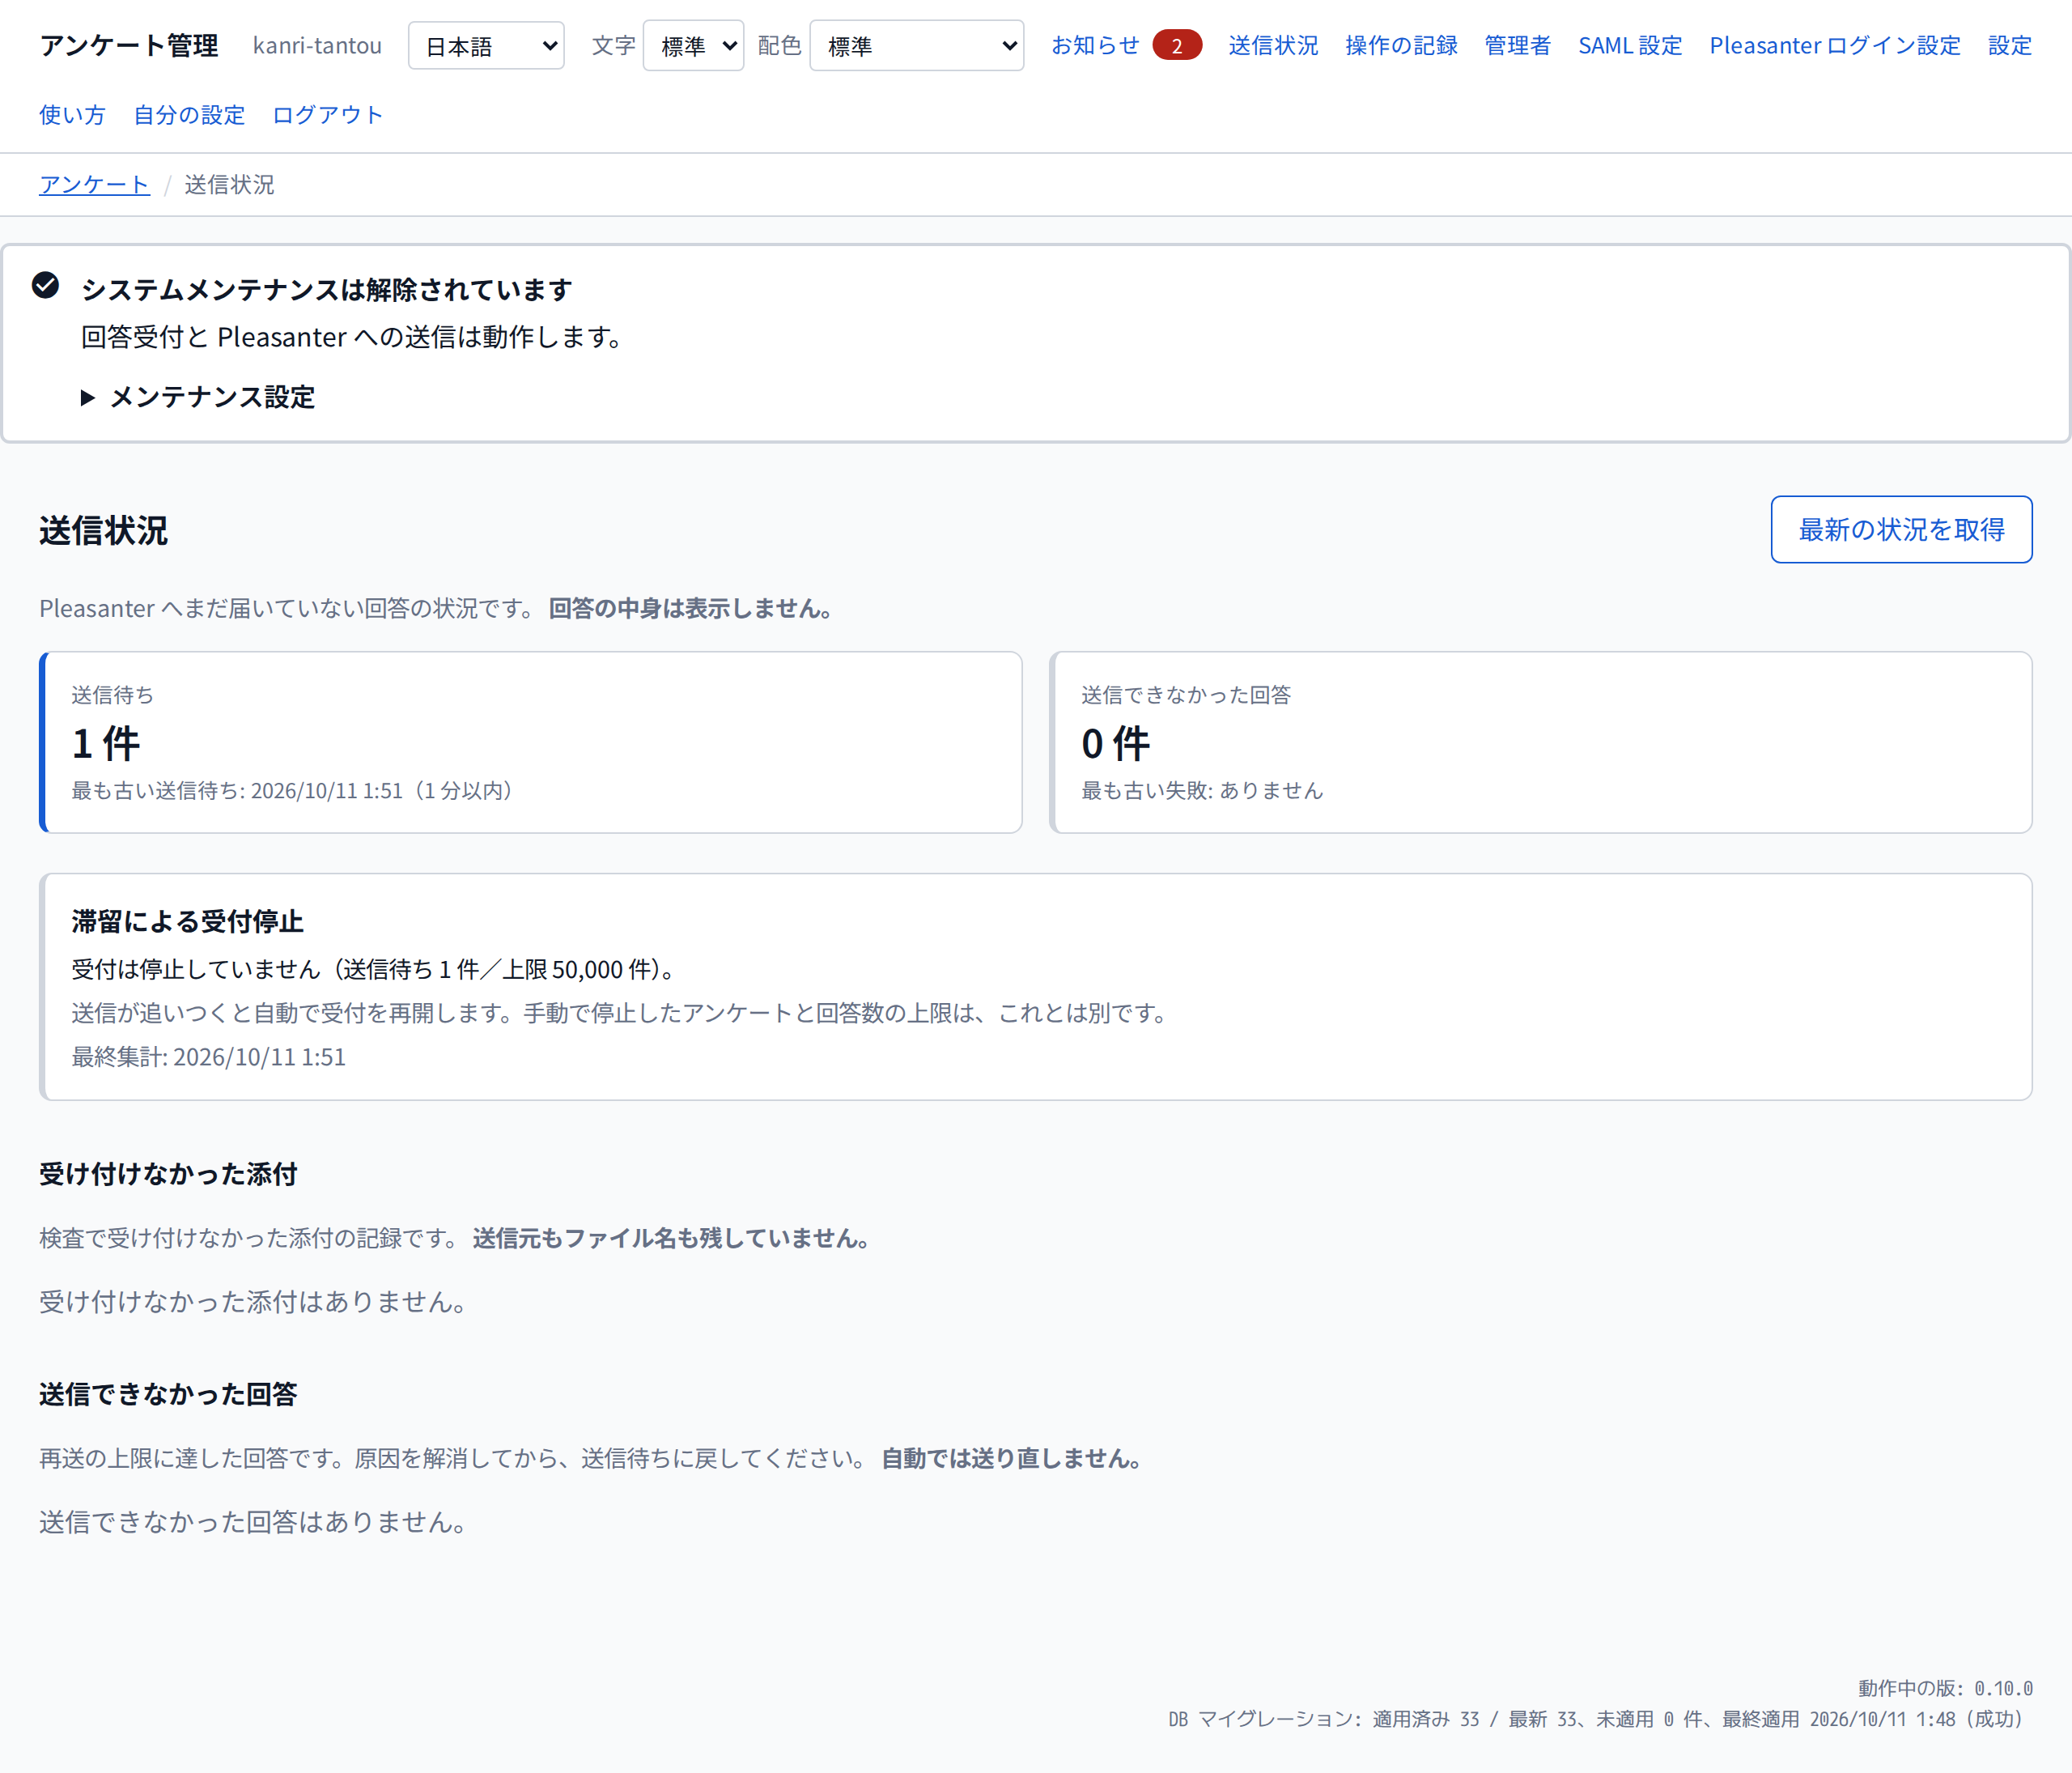The height and width of the screenshot is (1773, 2072).
Task: Open the お知らせ notifications link
Action: (1095, 46)
